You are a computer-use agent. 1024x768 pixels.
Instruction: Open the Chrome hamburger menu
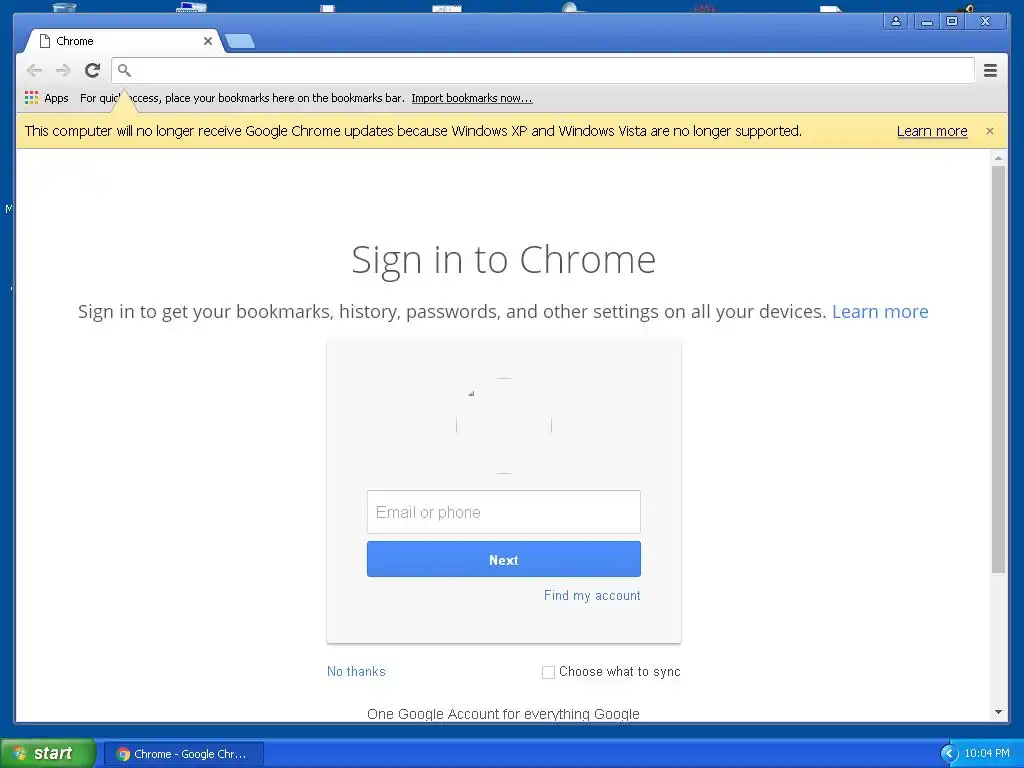990,70
